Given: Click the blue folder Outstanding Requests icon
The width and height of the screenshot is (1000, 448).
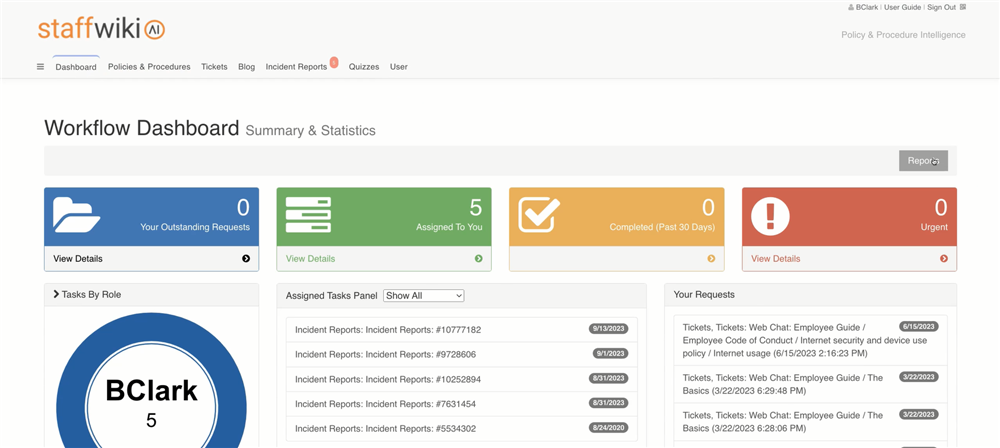Looking at the screenshot, I should coord(76,215).
